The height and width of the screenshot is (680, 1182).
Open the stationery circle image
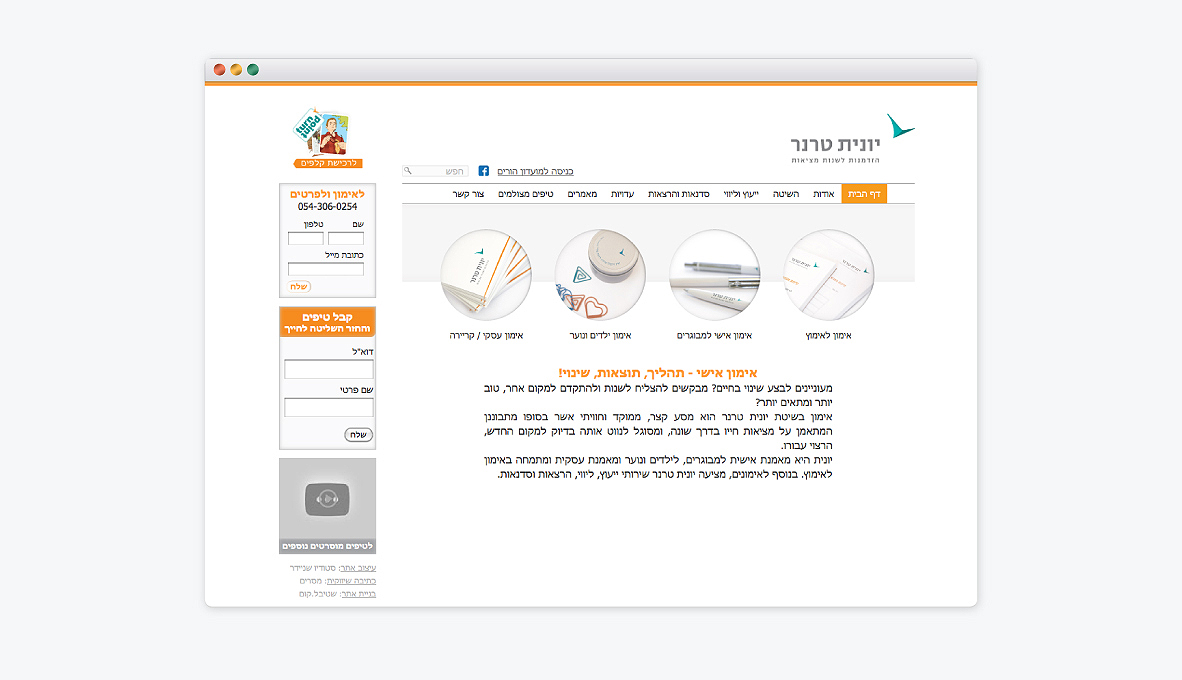coord(828,275)
